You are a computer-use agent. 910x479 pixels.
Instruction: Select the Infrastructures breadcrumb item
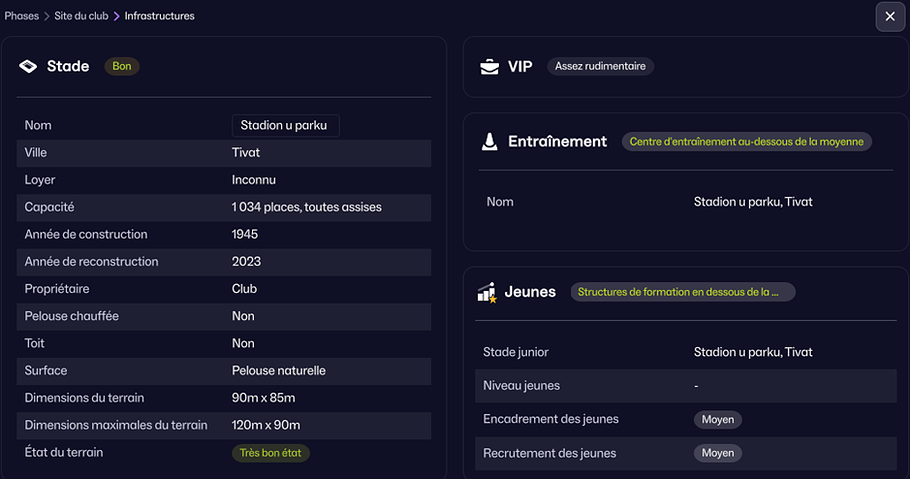click(160, 16)
